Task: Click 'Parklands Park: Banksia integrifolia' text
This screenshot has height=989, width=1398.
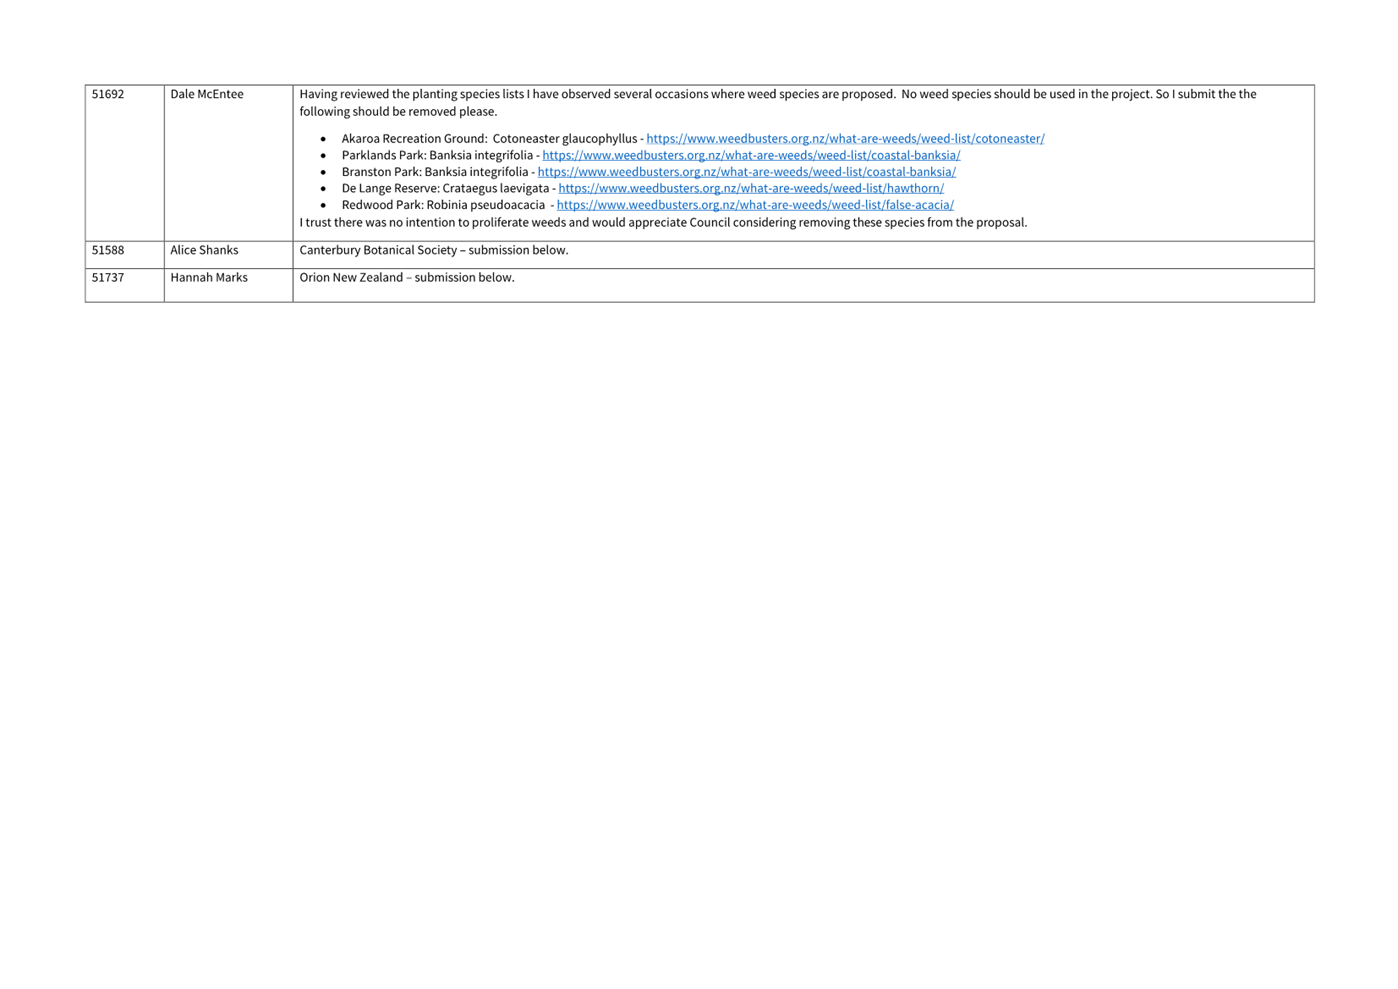Action: pyautogui.click(x=437, y=155)
